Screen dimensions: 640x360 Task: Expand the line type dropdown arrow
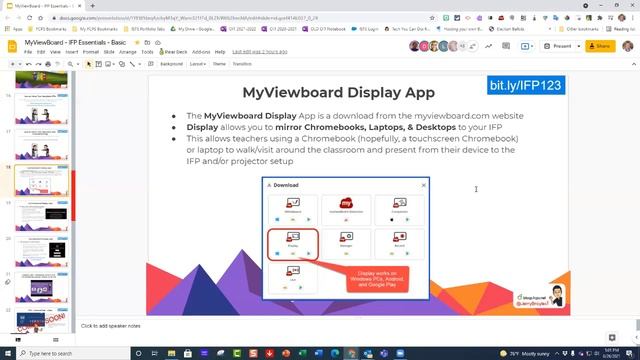tap(140, 64)
